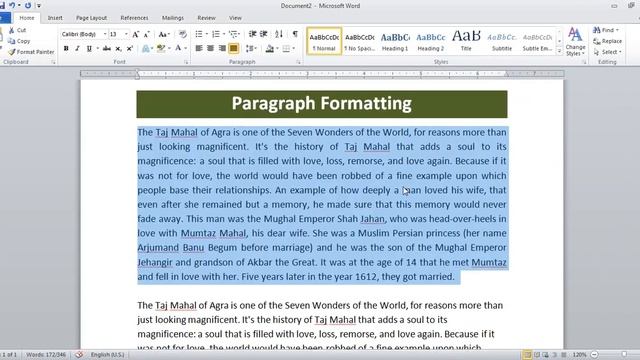This screenshot has height=360, width=640.
Task: Open the multilevel list menu
Action: pos(234,34)
